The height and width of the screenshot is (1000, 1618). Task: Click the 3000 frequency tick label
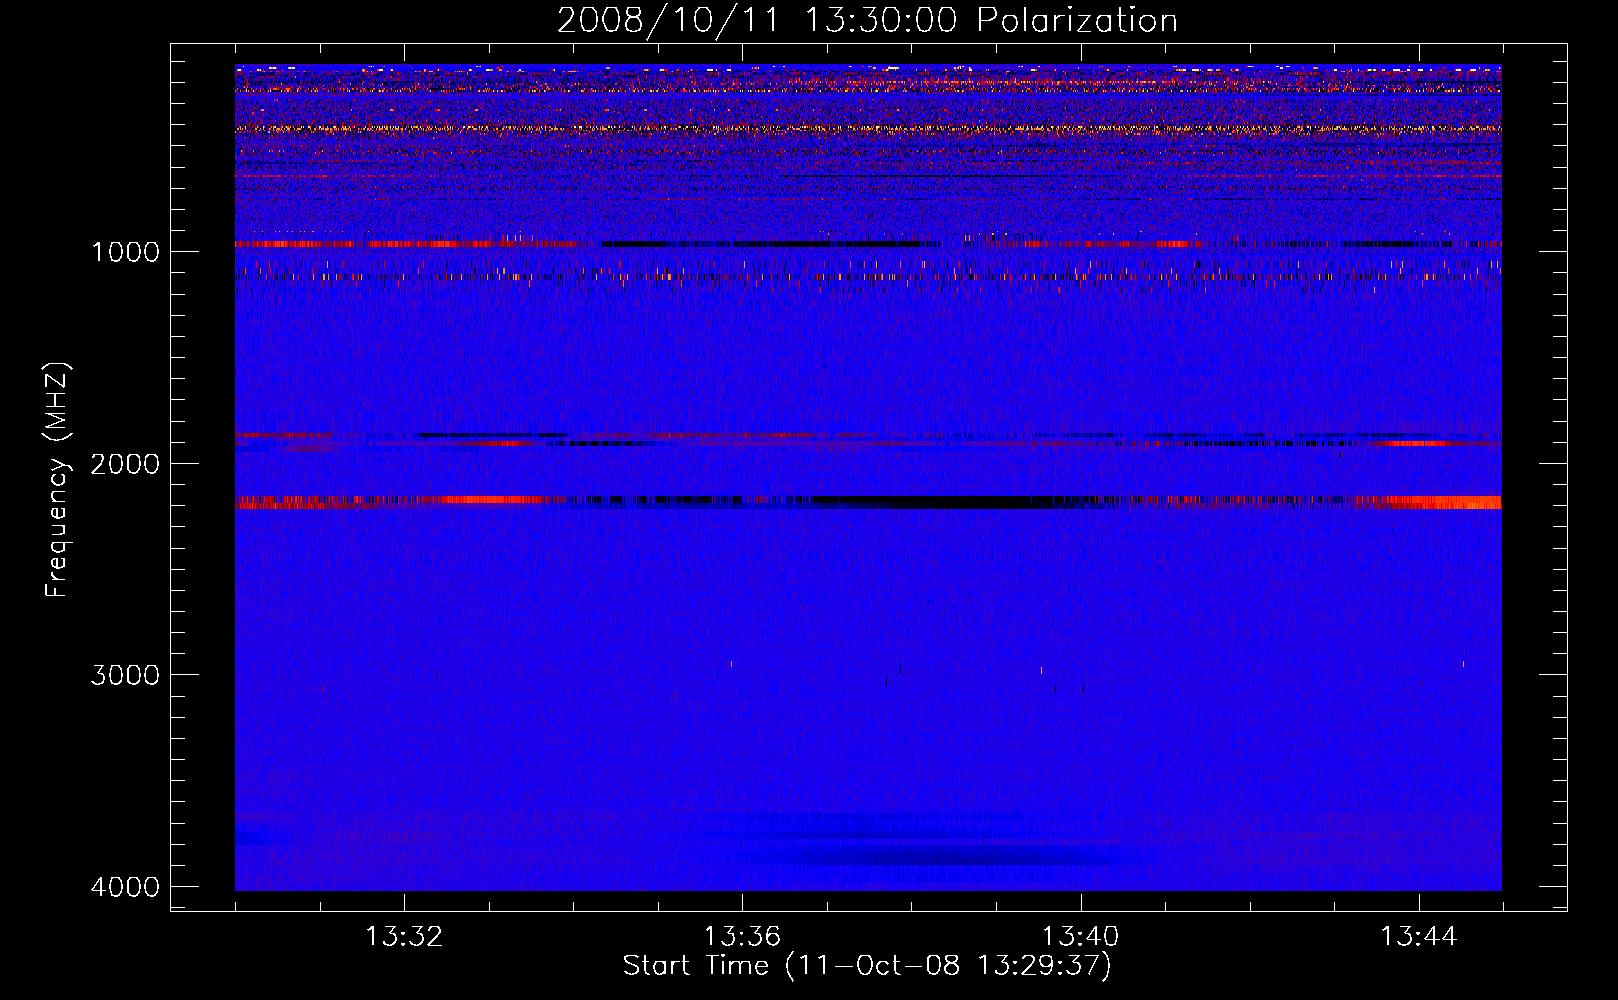pos(125,674)
